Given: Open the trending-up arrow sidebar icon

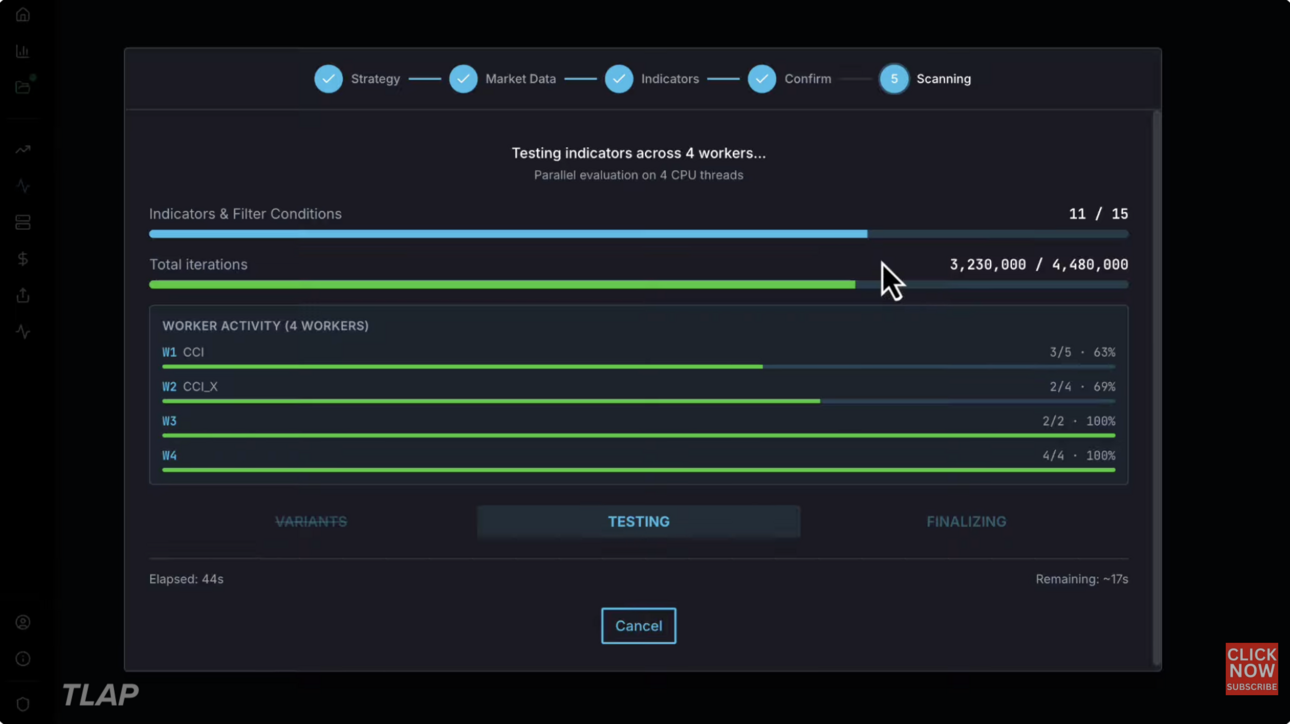Looking at the screenshot, I should pyautogui.click(x=23, y=150).
